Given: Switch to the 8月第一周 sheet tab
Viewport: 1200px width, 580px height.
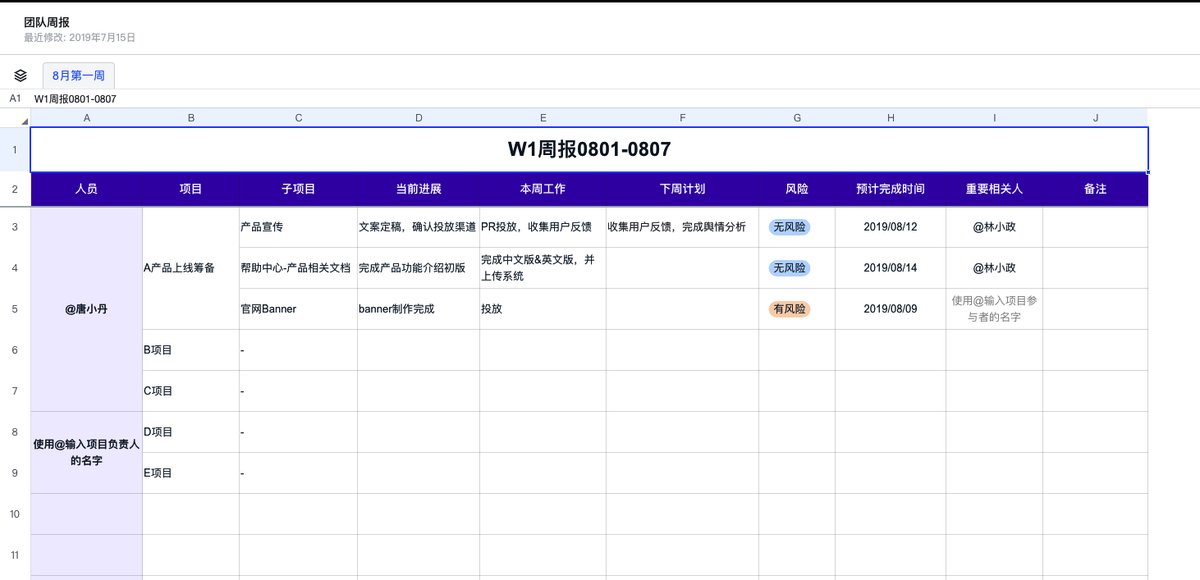Looking at the screenshot, I should [x=78, y=75].
